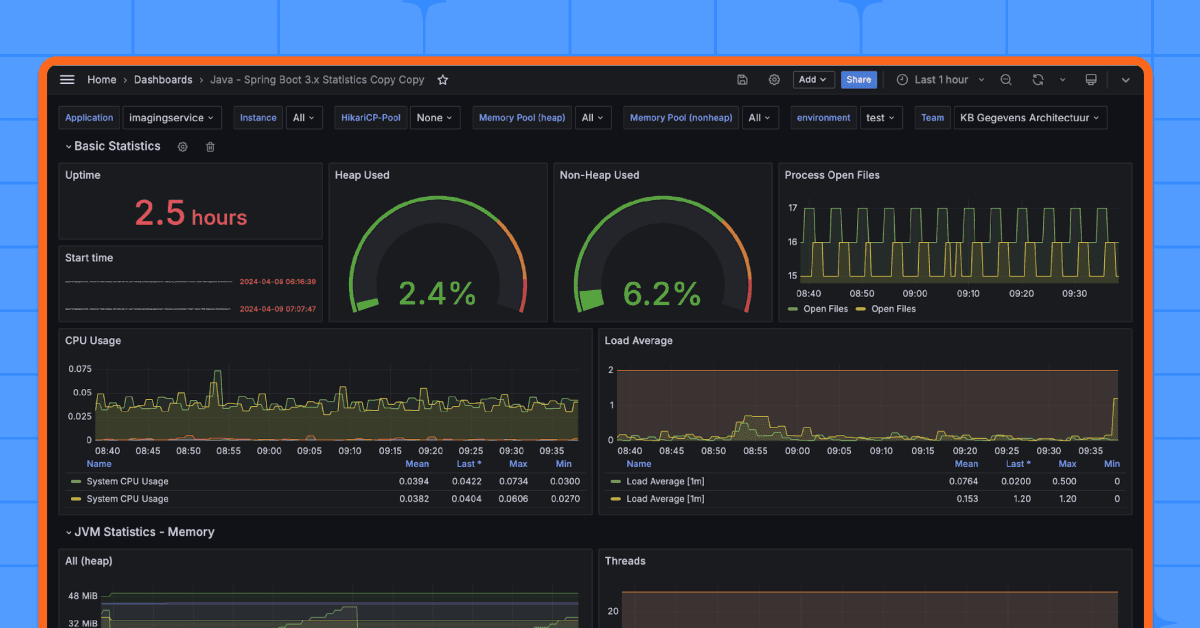This screenshot has height=628, width=1200.
Task: Refresh the dashboard data
Action: pos(1037,79)
